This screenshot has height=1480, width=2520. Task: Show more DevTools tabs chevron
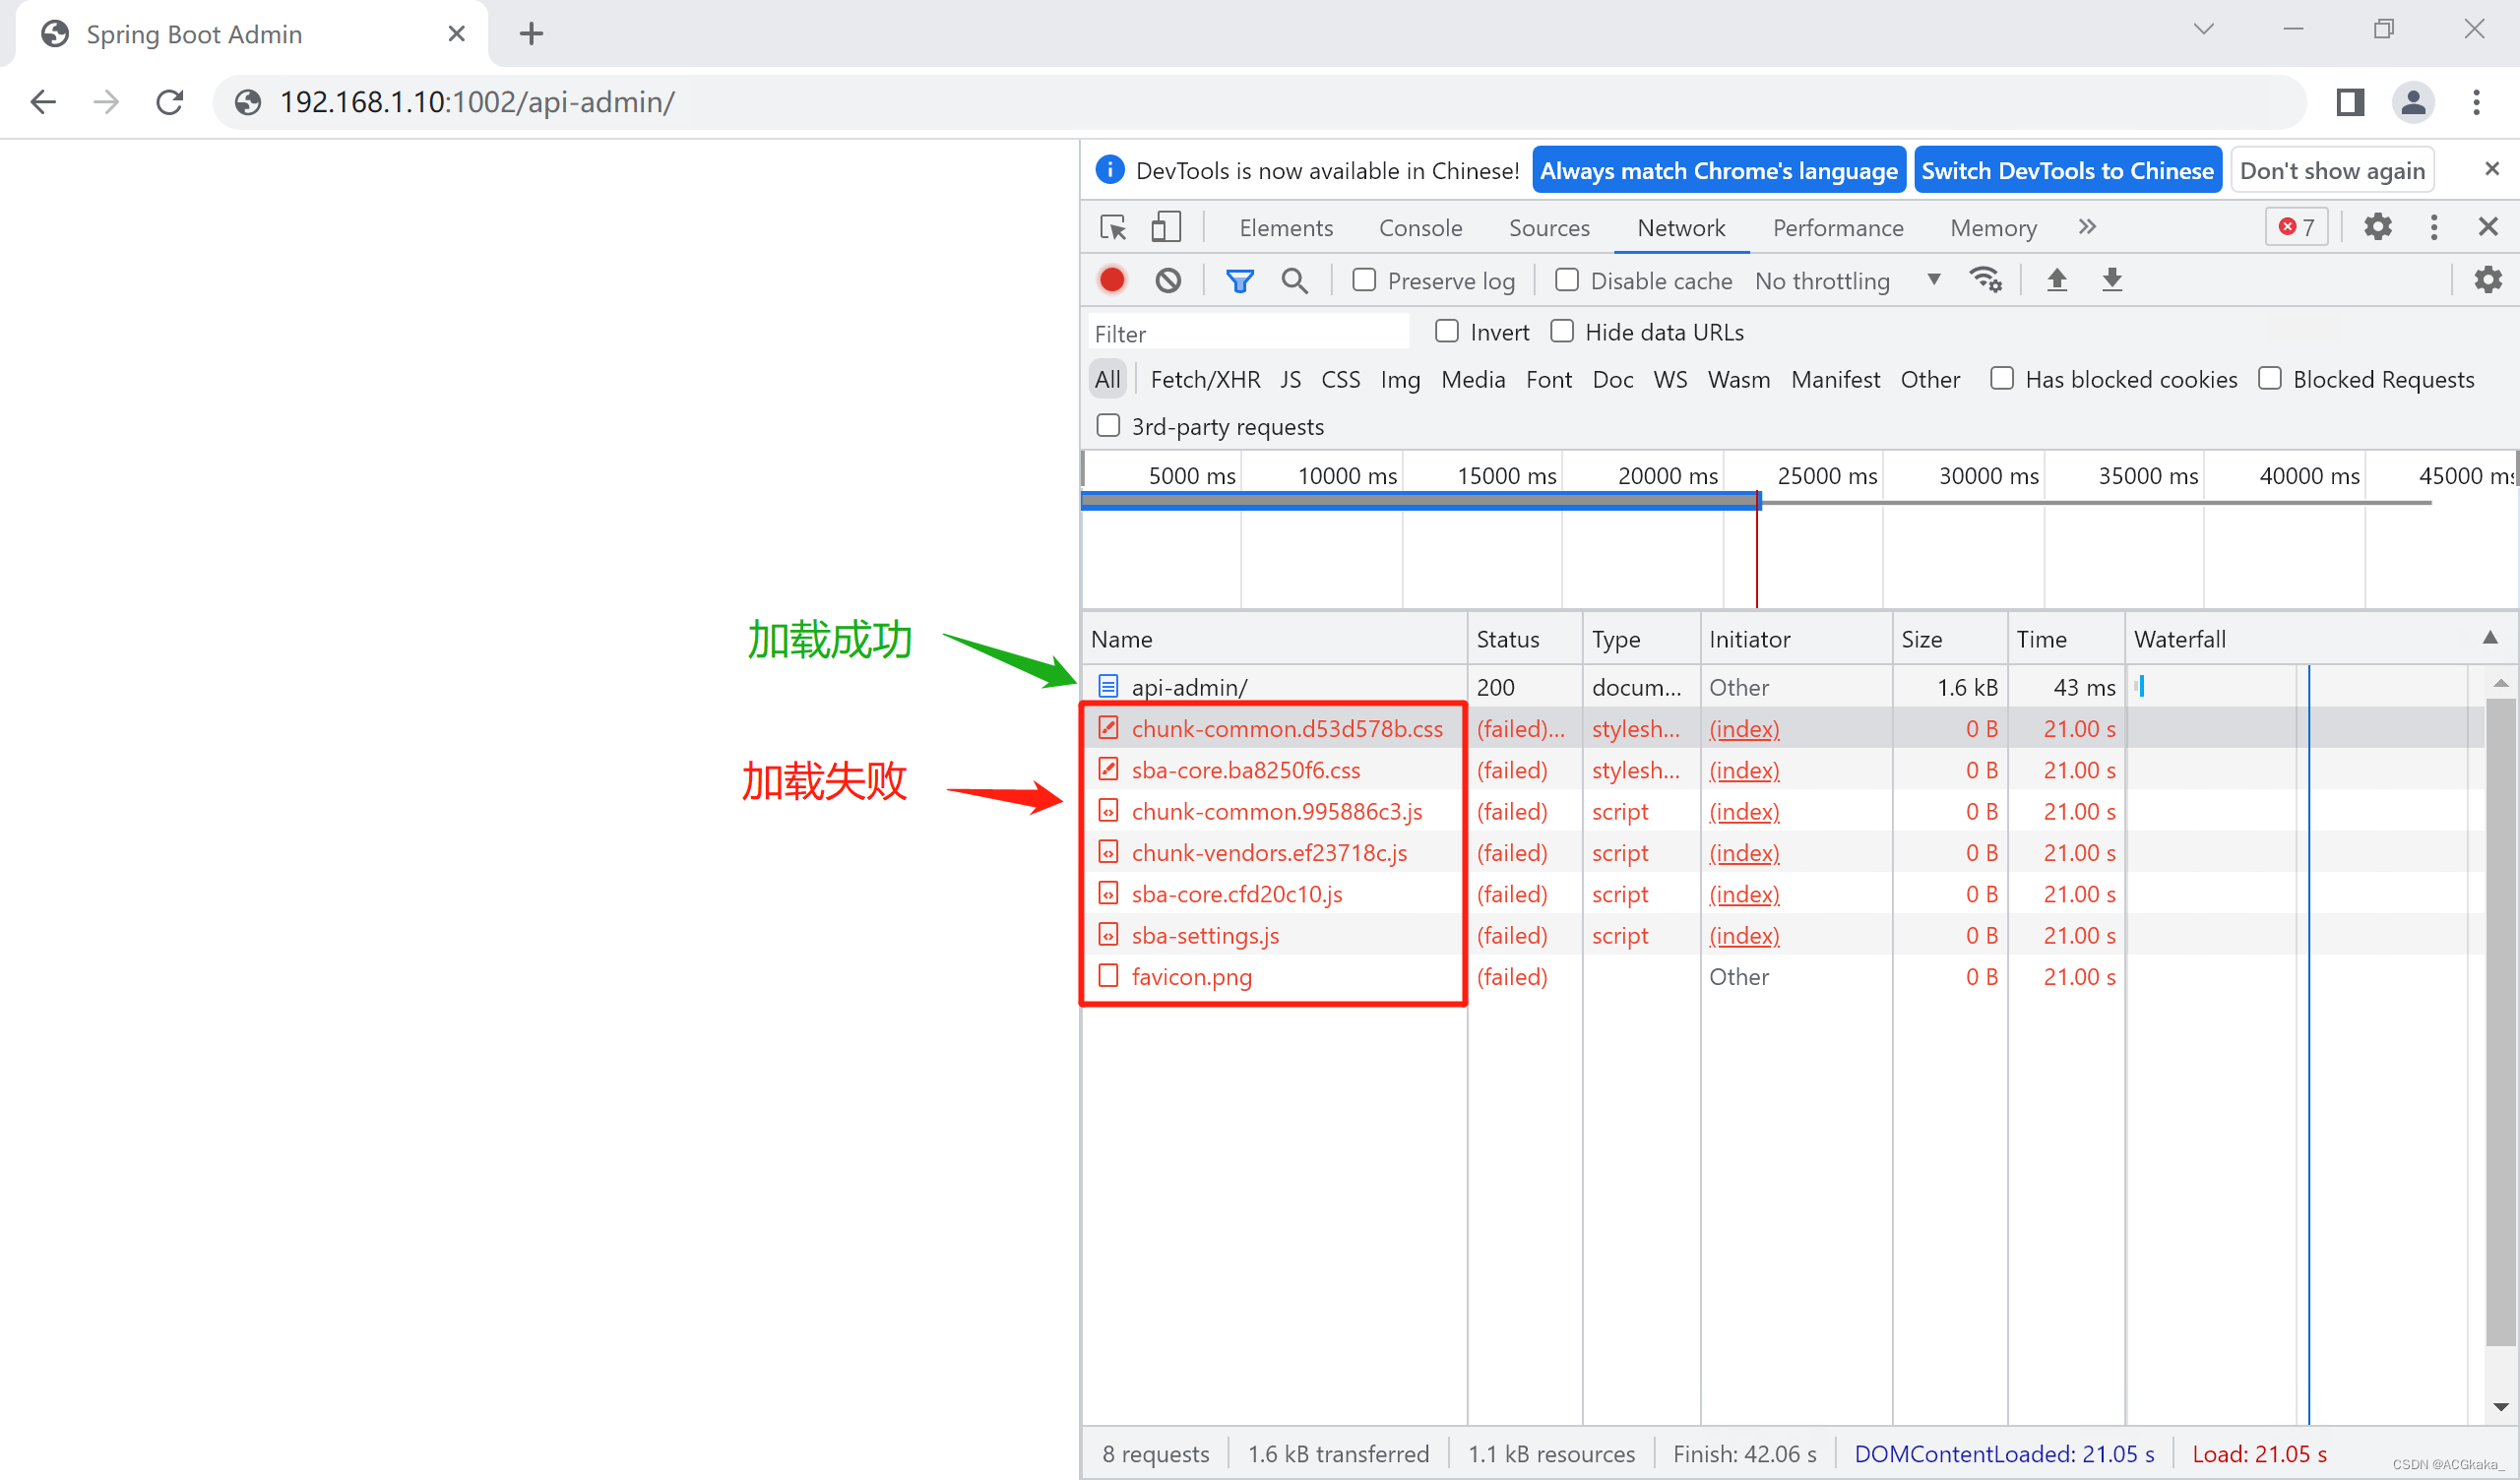(2086, 227)
